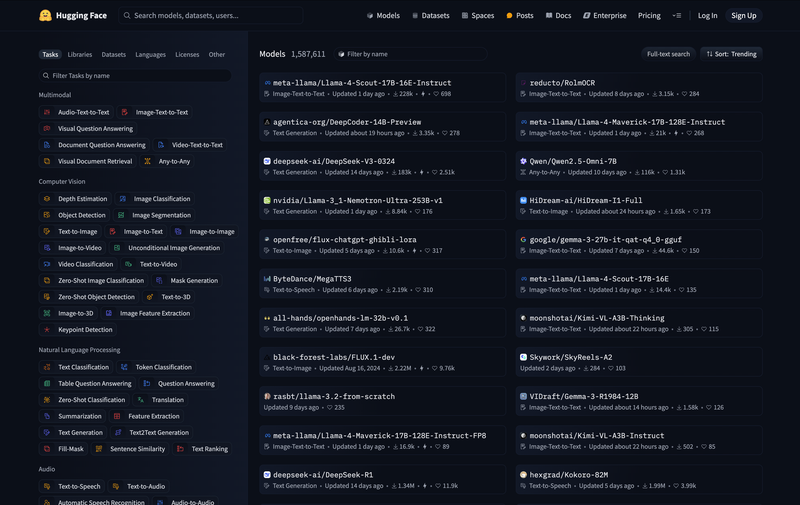Open Posts in the top navigation

point(520,15)
